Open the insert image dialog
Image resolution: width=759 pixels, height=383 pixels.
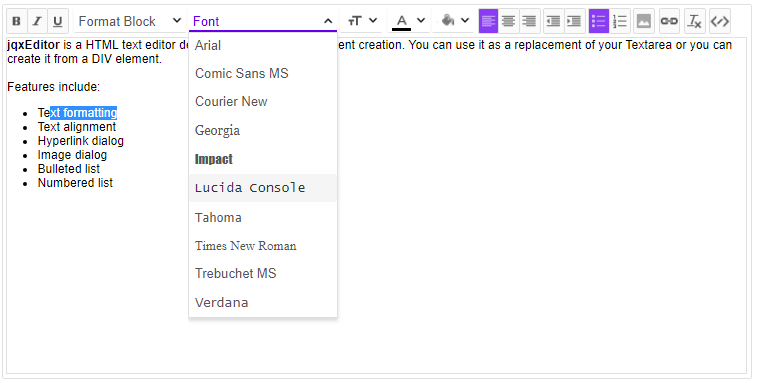click(644, 21)
